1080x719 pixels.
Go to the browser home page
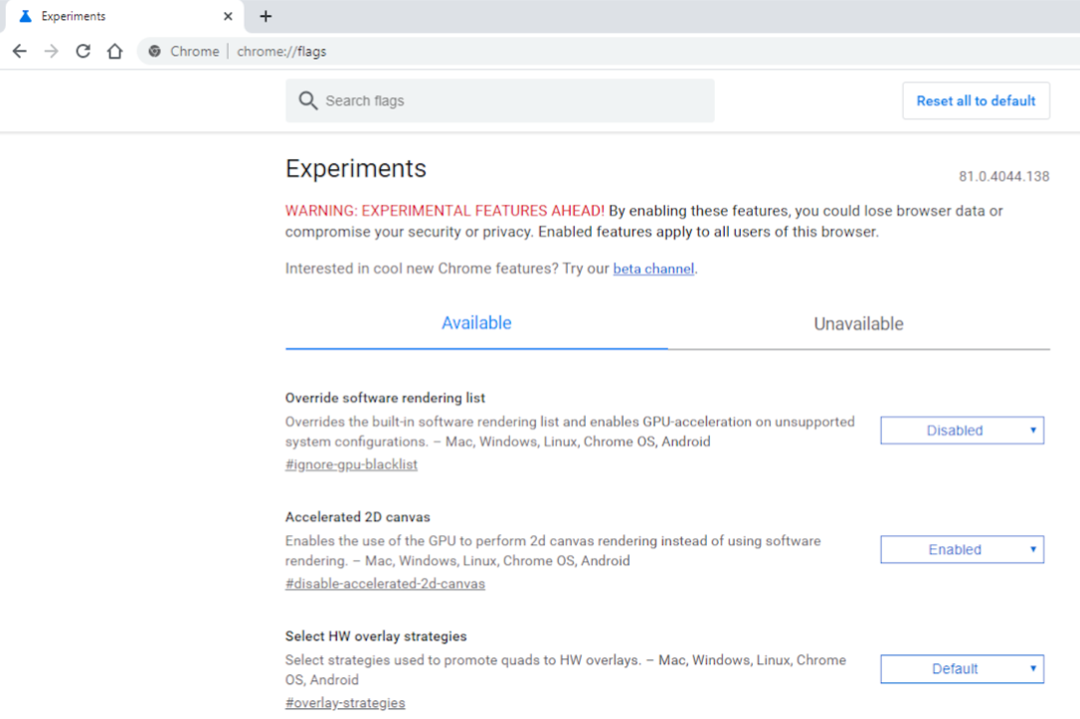point(115,51)
